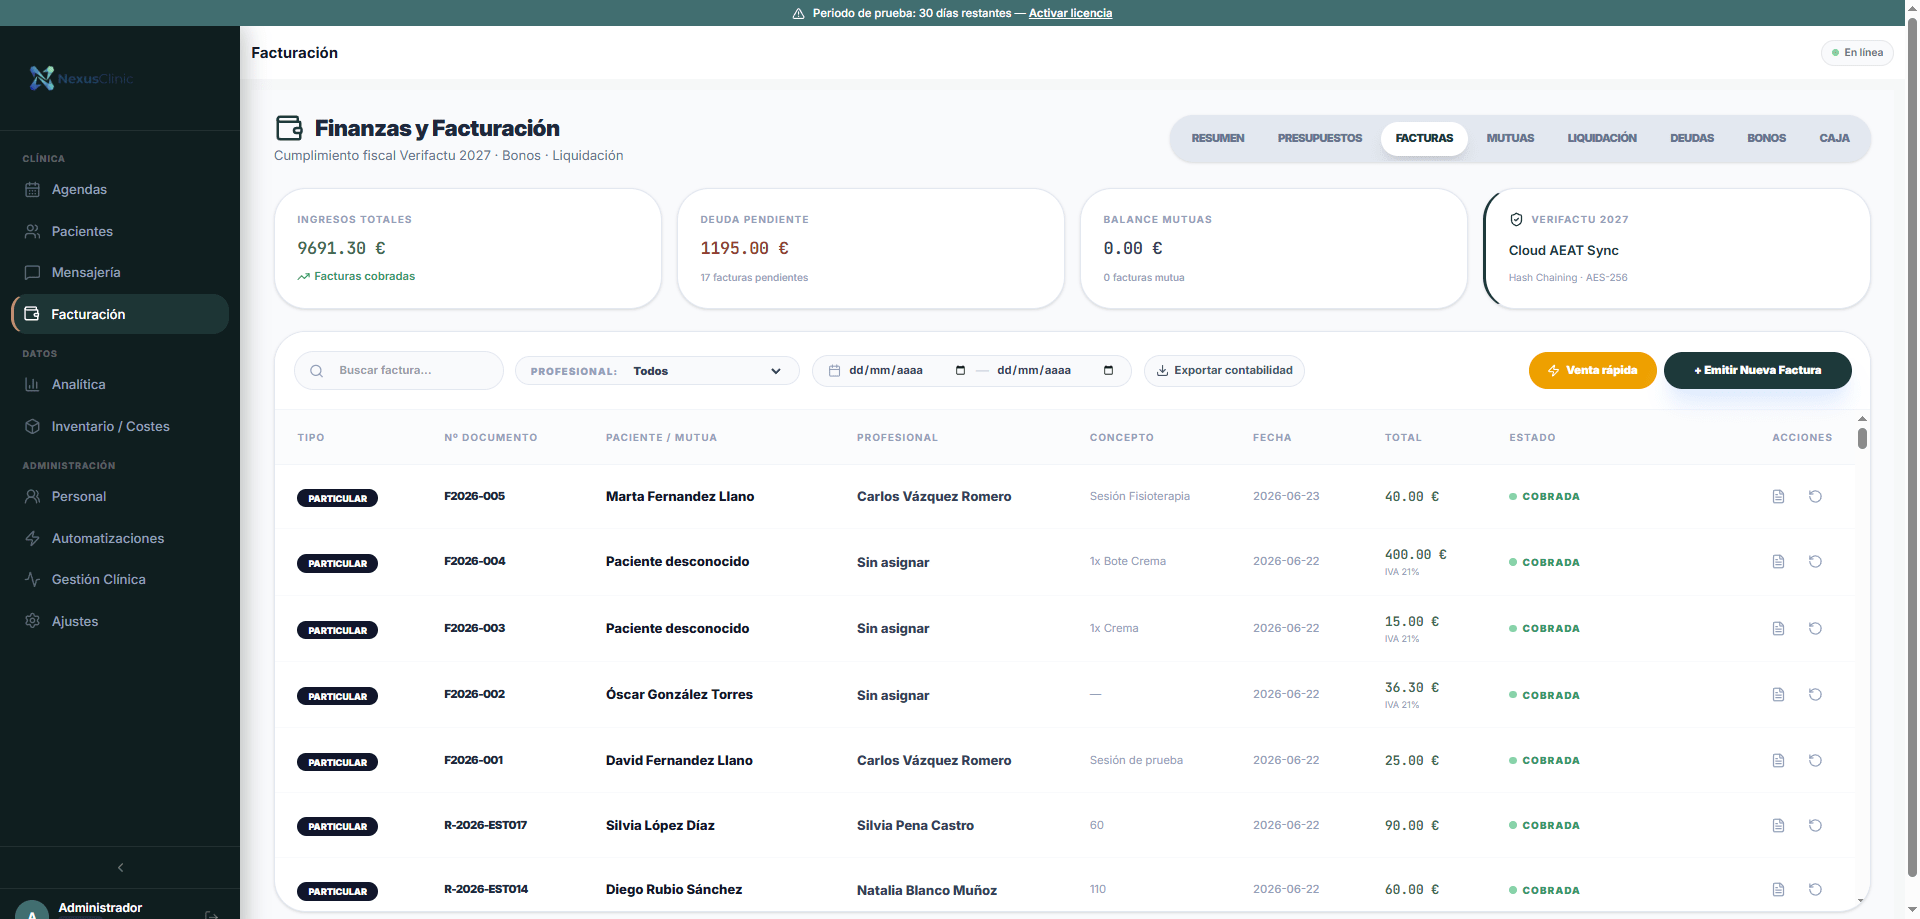Select patient Marta Fernandez Llano
Viewport: 1920px width, 919px height.
[680, 496]
